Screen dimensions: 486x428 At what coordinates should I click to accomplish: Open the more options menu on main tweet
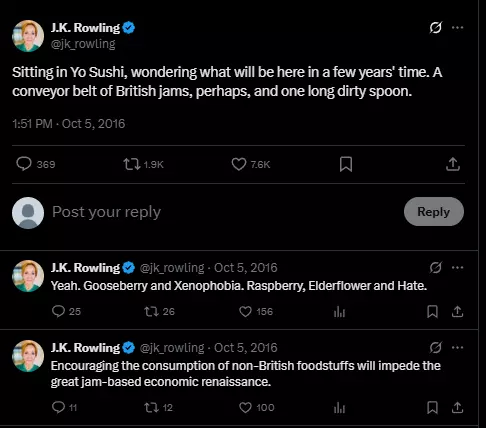(x=457, y=28)
